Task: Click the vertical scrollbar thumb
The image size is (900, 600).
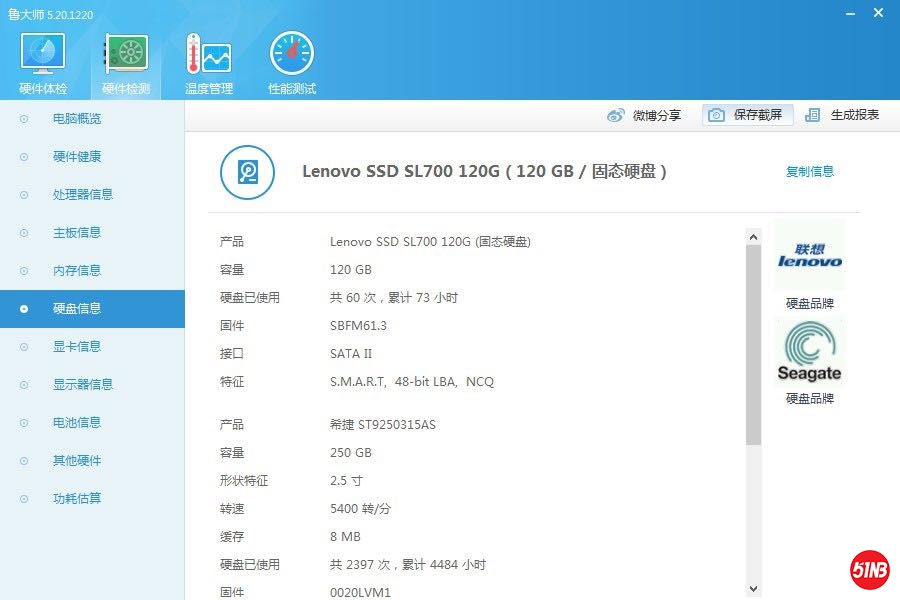Action: pyautogui.click(x=754, y=344)
